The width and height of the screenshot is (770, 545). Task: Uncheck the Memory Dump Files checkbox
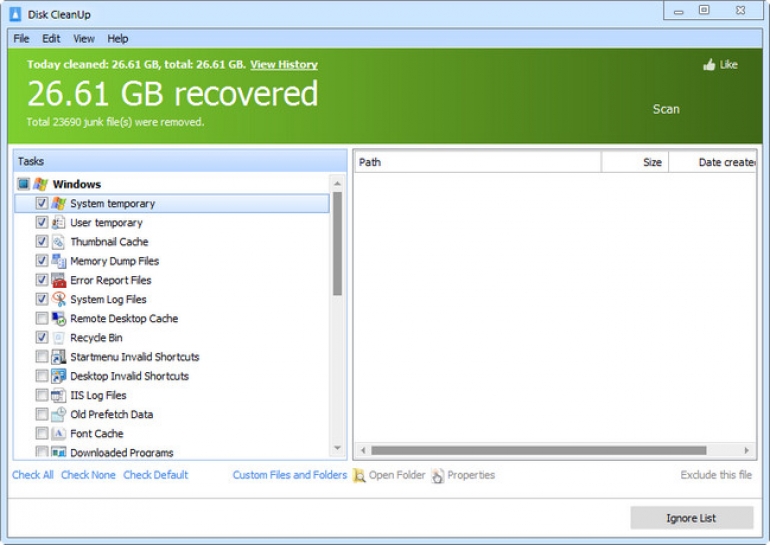[41, 260]
